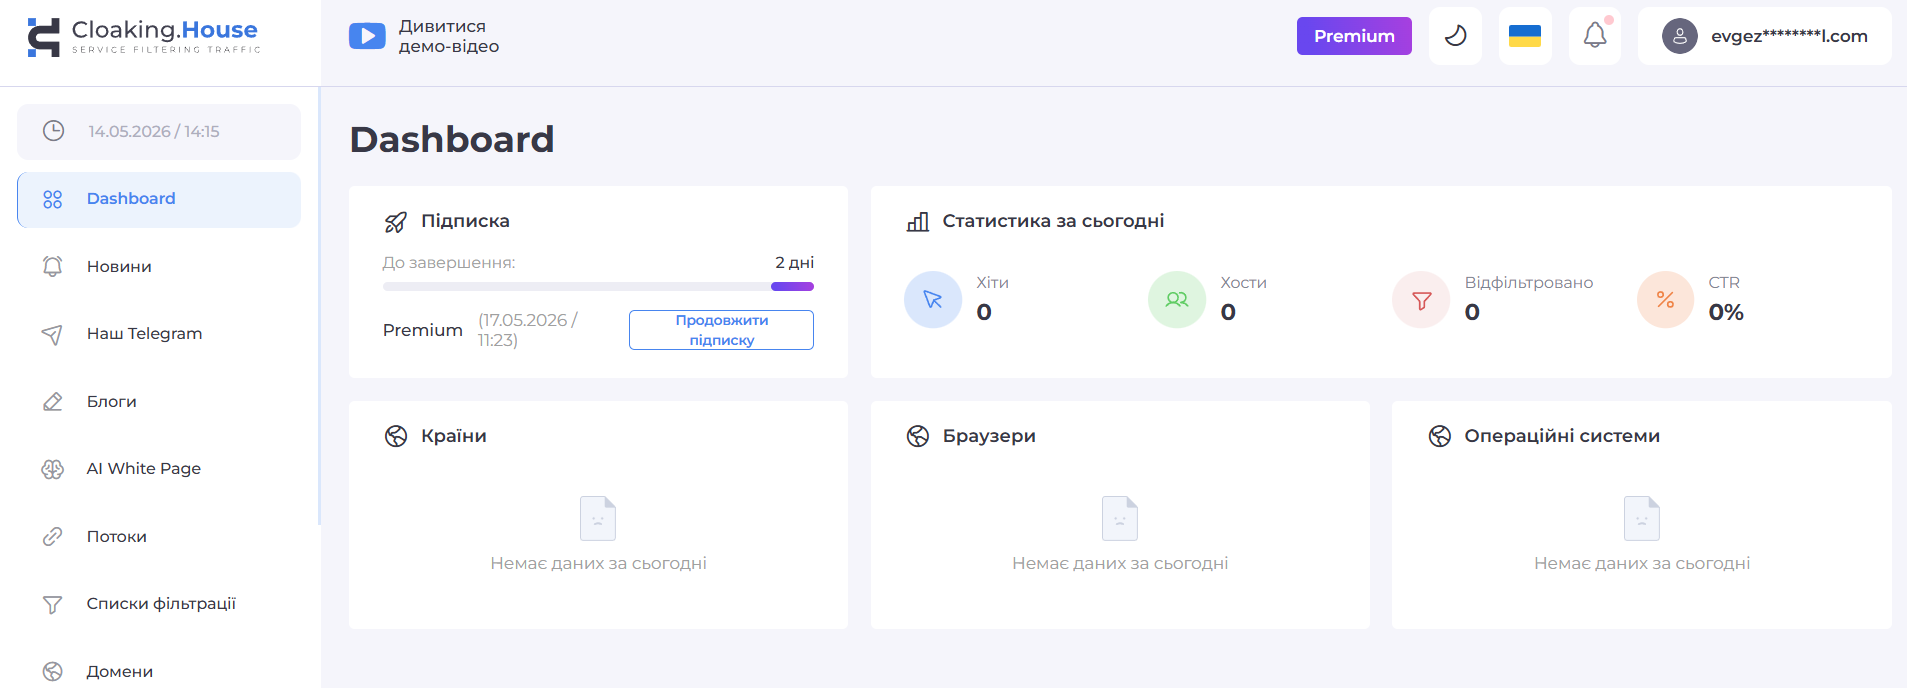Click the Dashboard page heading
The image size is (1907, 688).
click(x=452, y=139)
